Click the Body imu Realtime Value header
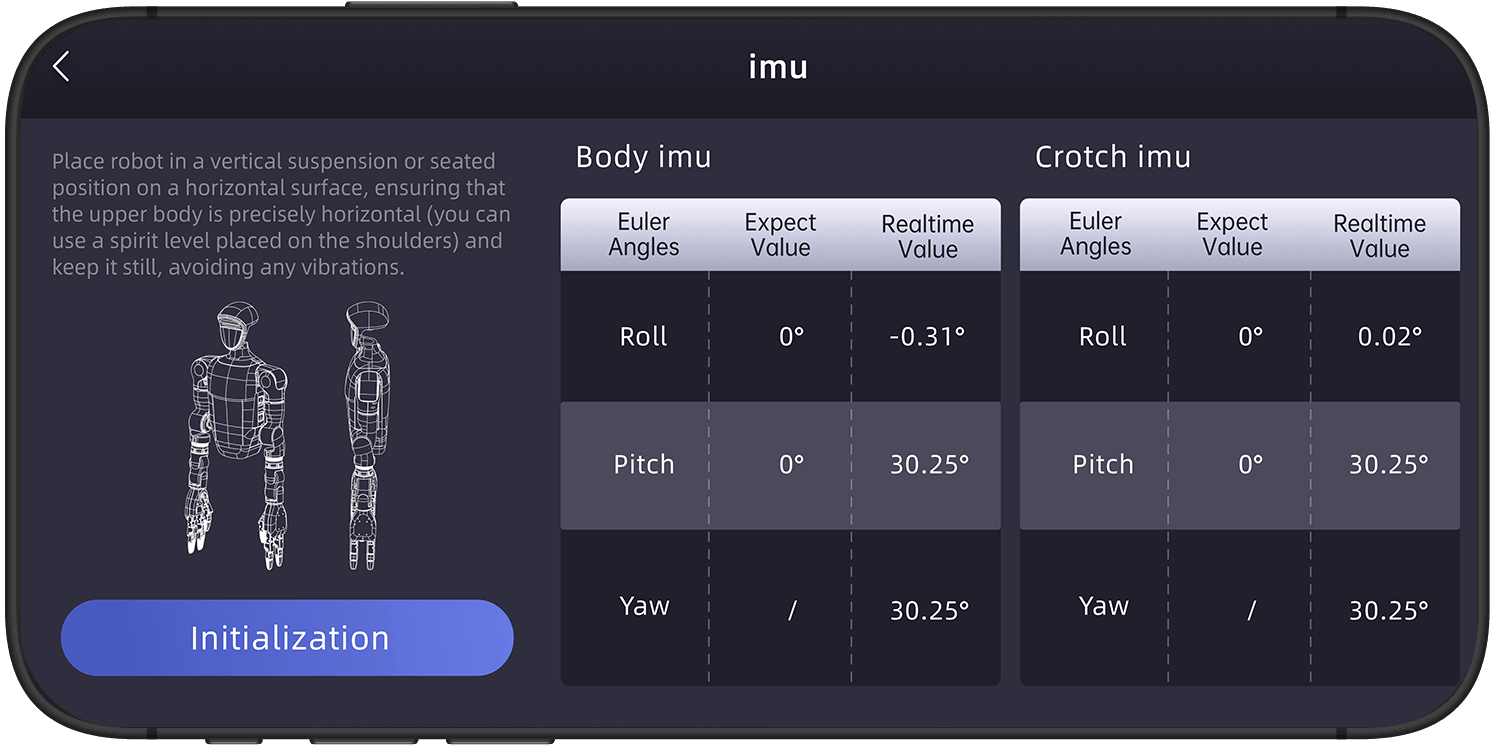Viewport: 1498px width, 746px height. [x=928, y=237]
